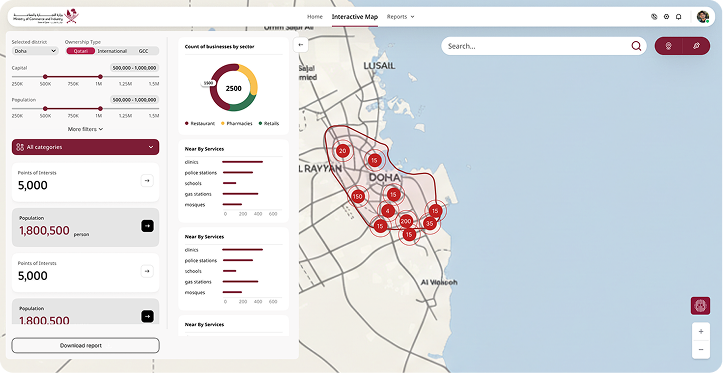The width and height of the screenshot is (723, 373).
Task: Click the 2500 total in the donut chart
Action: 233,89
